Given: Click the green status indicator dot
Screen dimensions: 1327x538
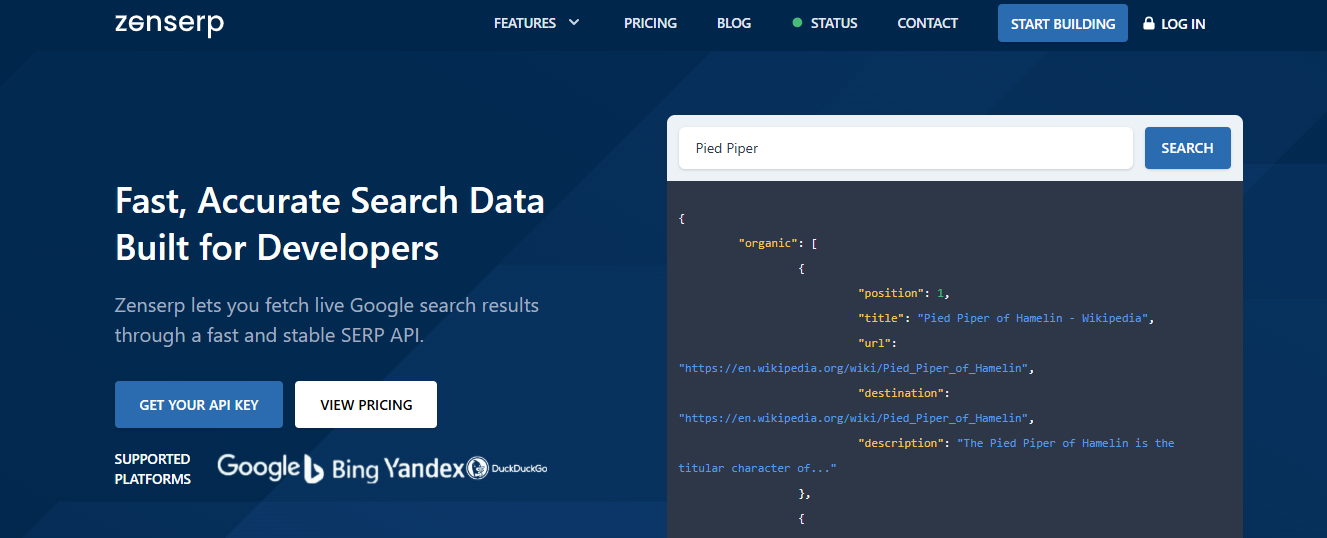Looking at the screenshot, I should (797, 23).
